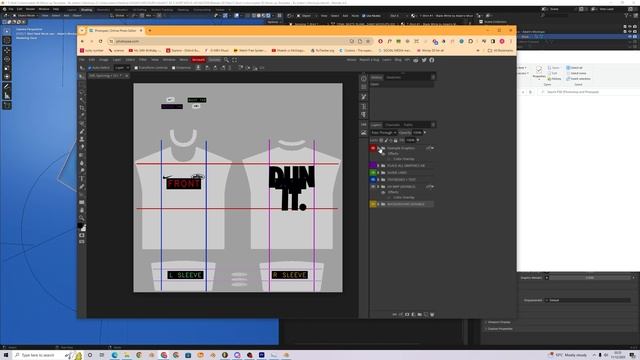This screenshot has height=360, width=640.
Task: Select the Brush tool in Photopea's toolbar
Action: click(x=82, y=131)
